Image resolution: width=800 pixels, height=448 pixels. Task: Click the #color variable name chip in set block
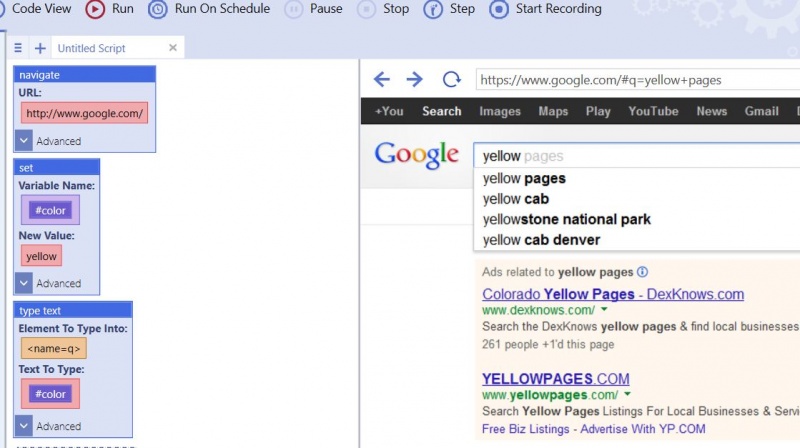[x=50, y=210]
